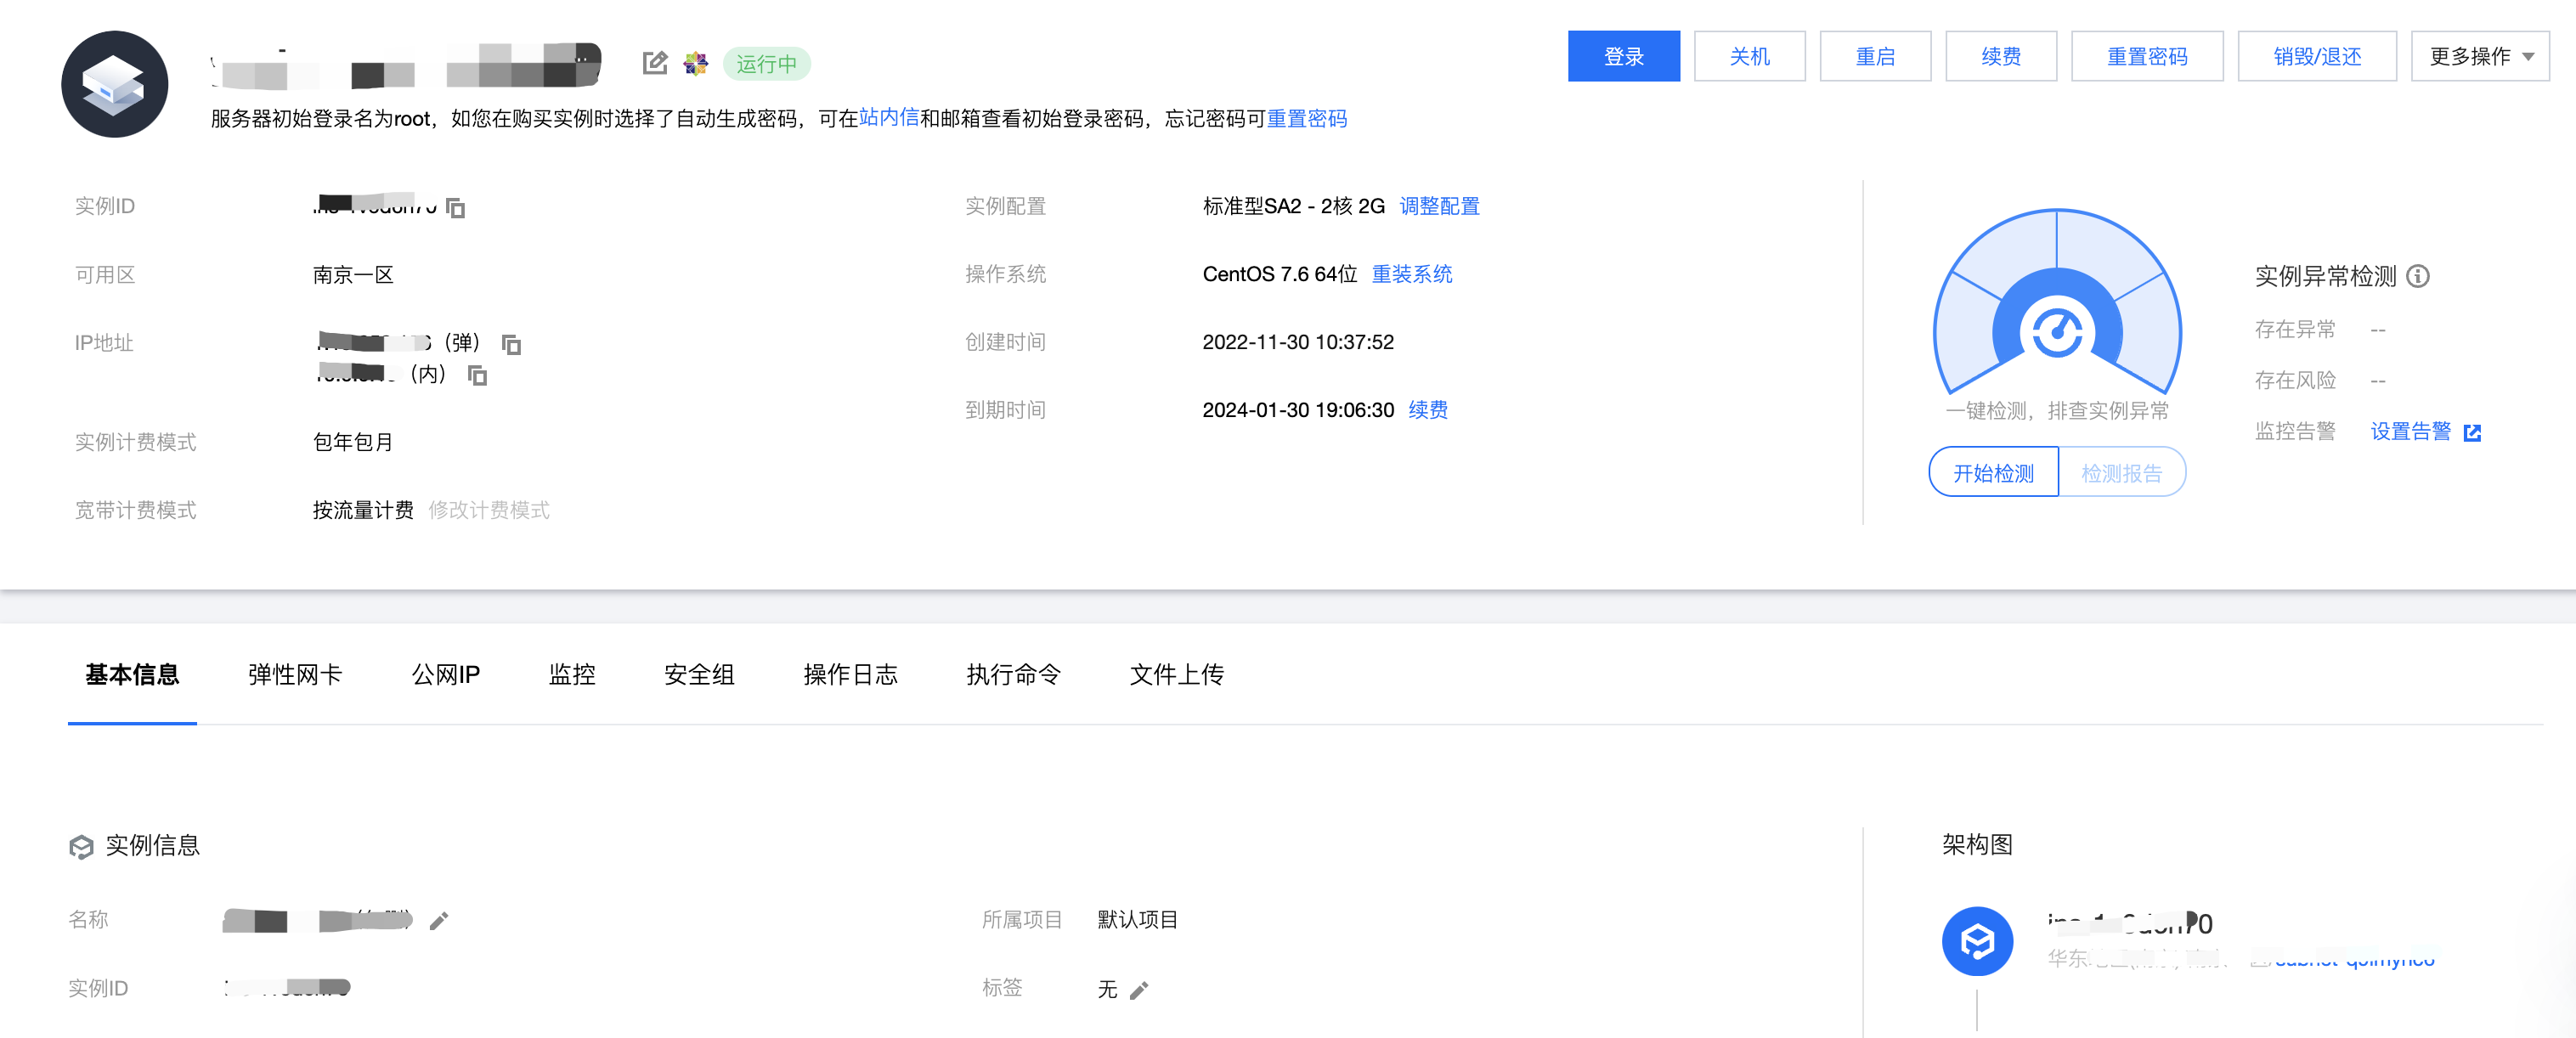2576x1038 pixels.
Task: Open the 设置告警 link
Action: 2411,431
